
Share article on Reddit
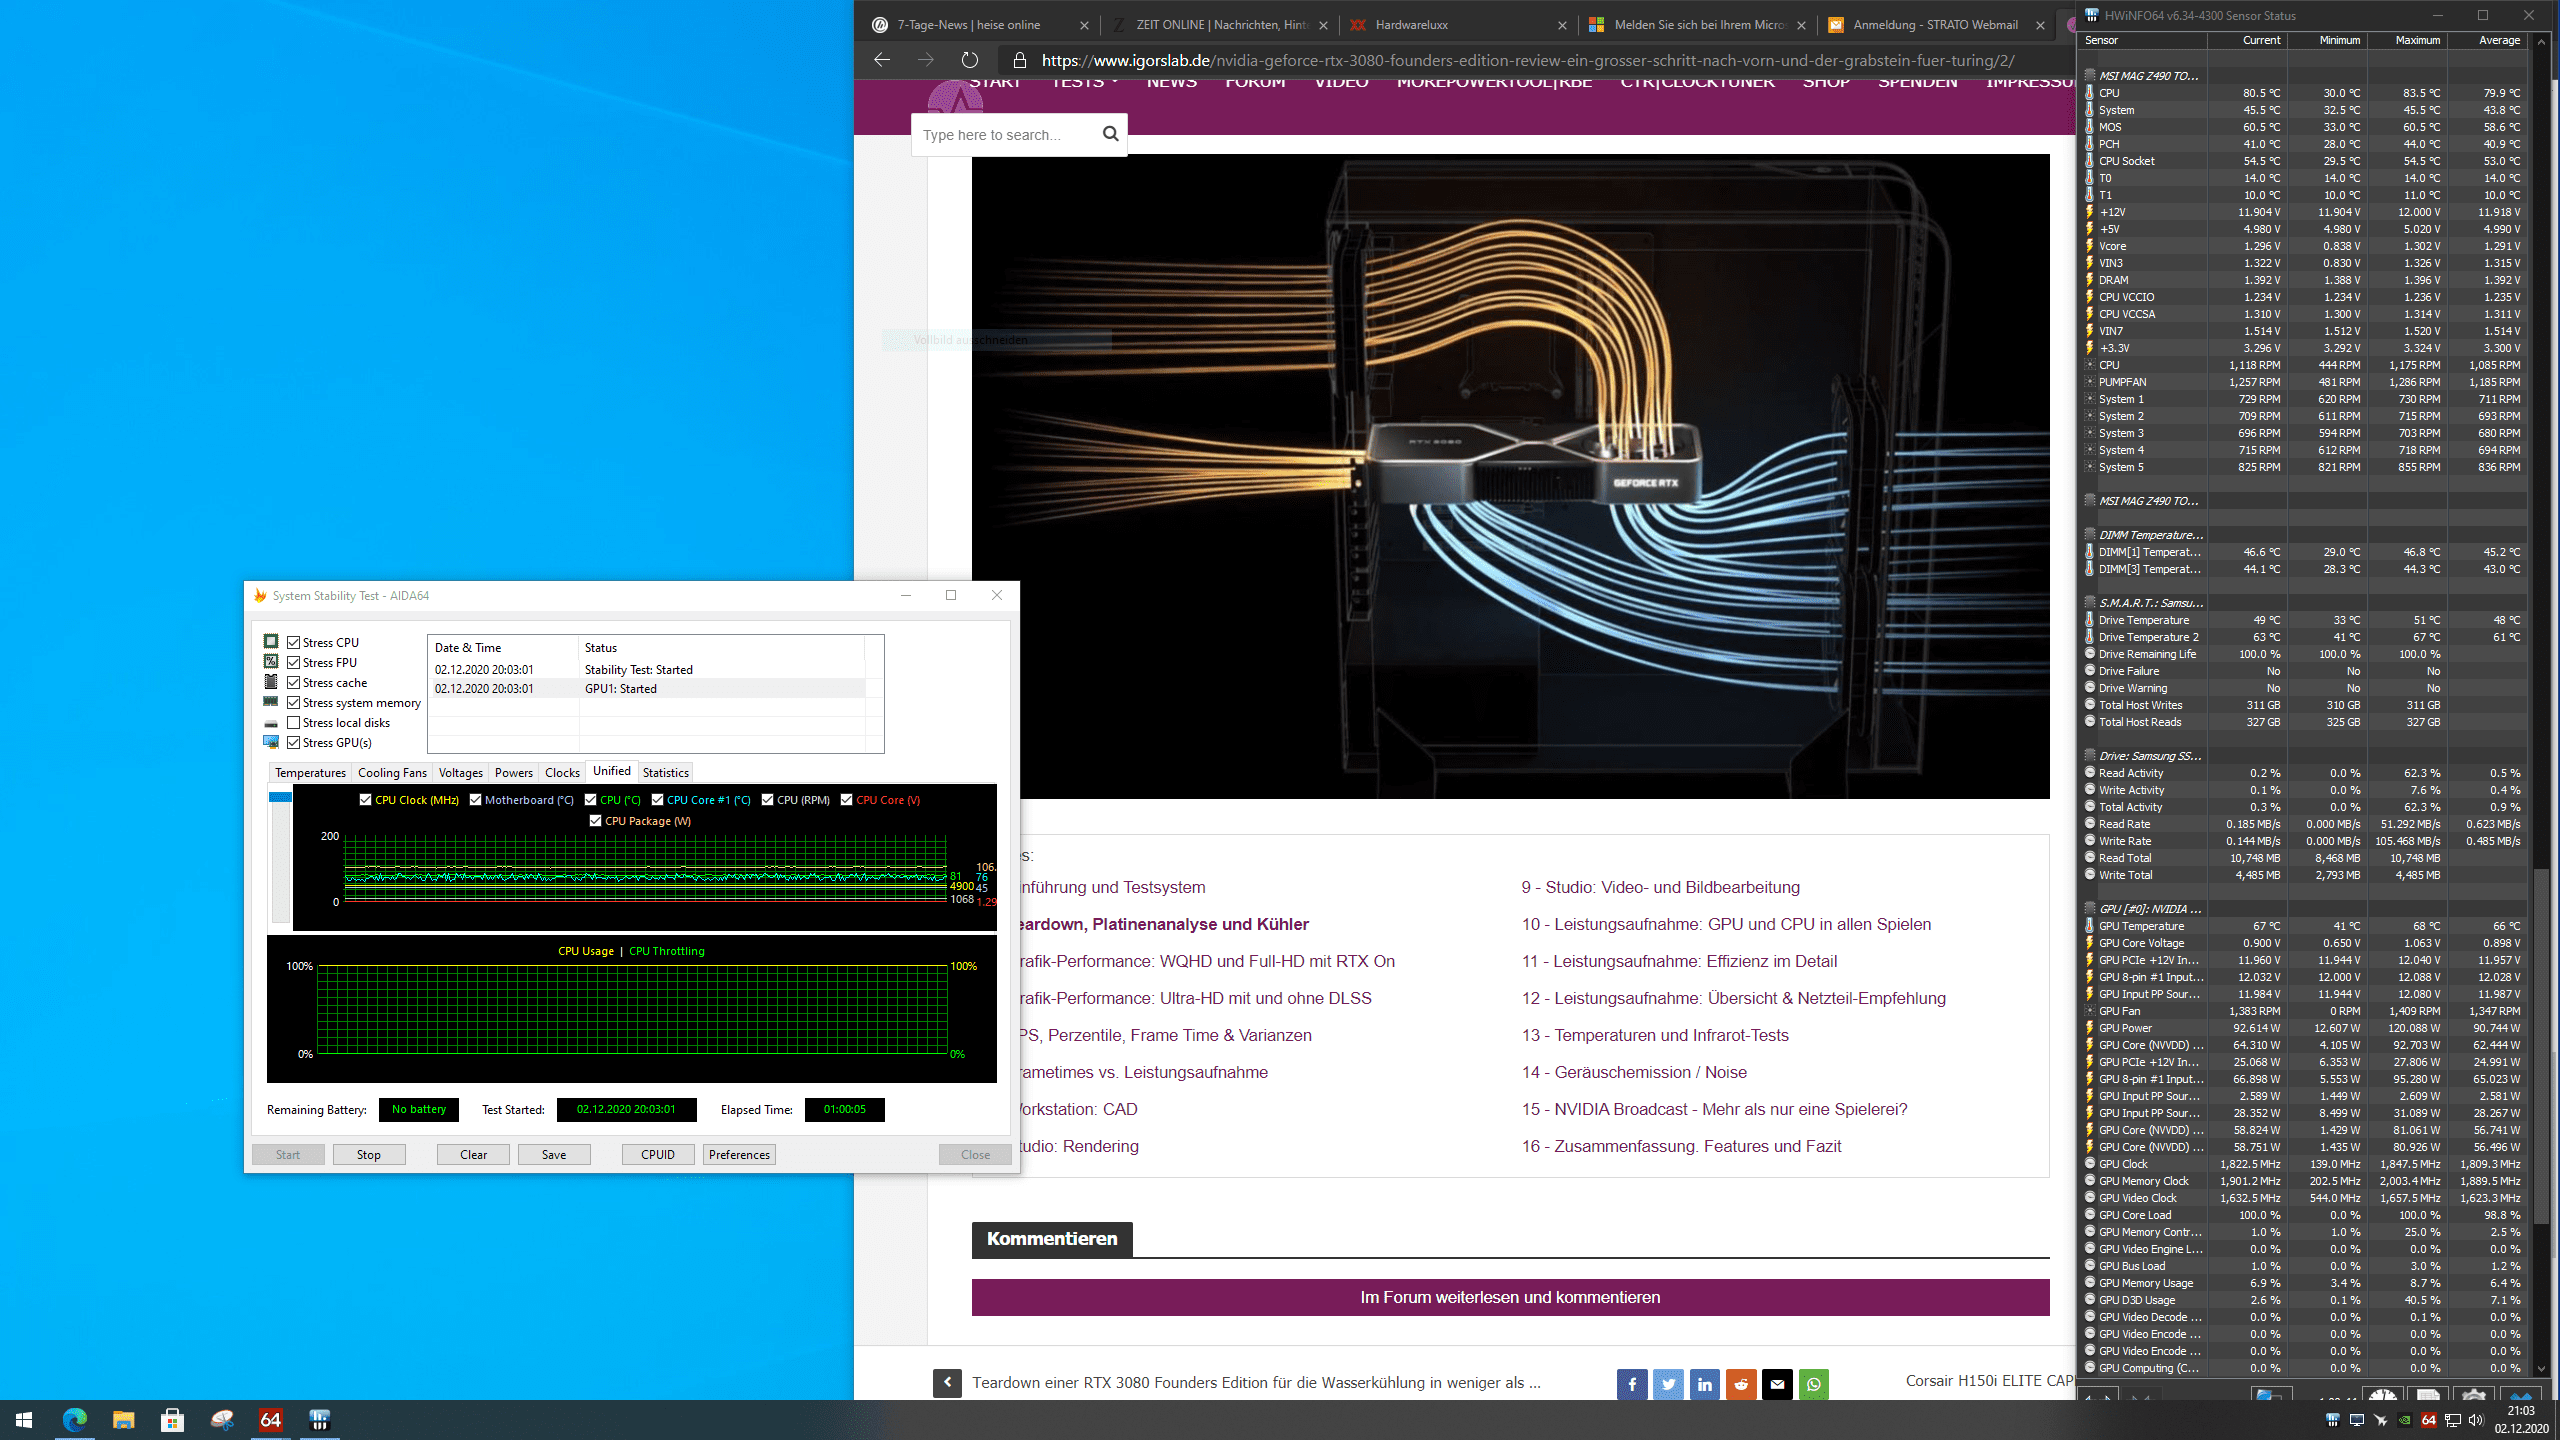click(1741, 1385)
